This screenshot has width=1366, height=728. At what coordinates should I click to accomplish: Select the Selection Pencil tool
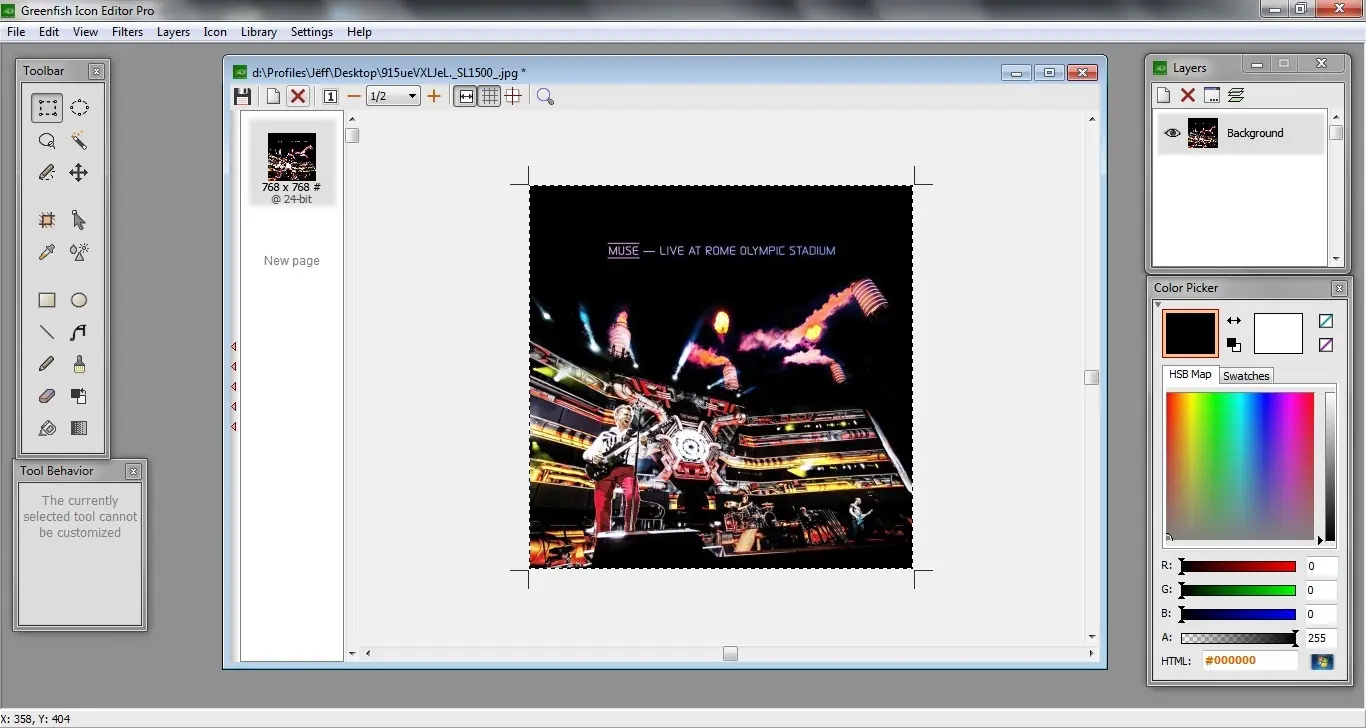[47, 173]
